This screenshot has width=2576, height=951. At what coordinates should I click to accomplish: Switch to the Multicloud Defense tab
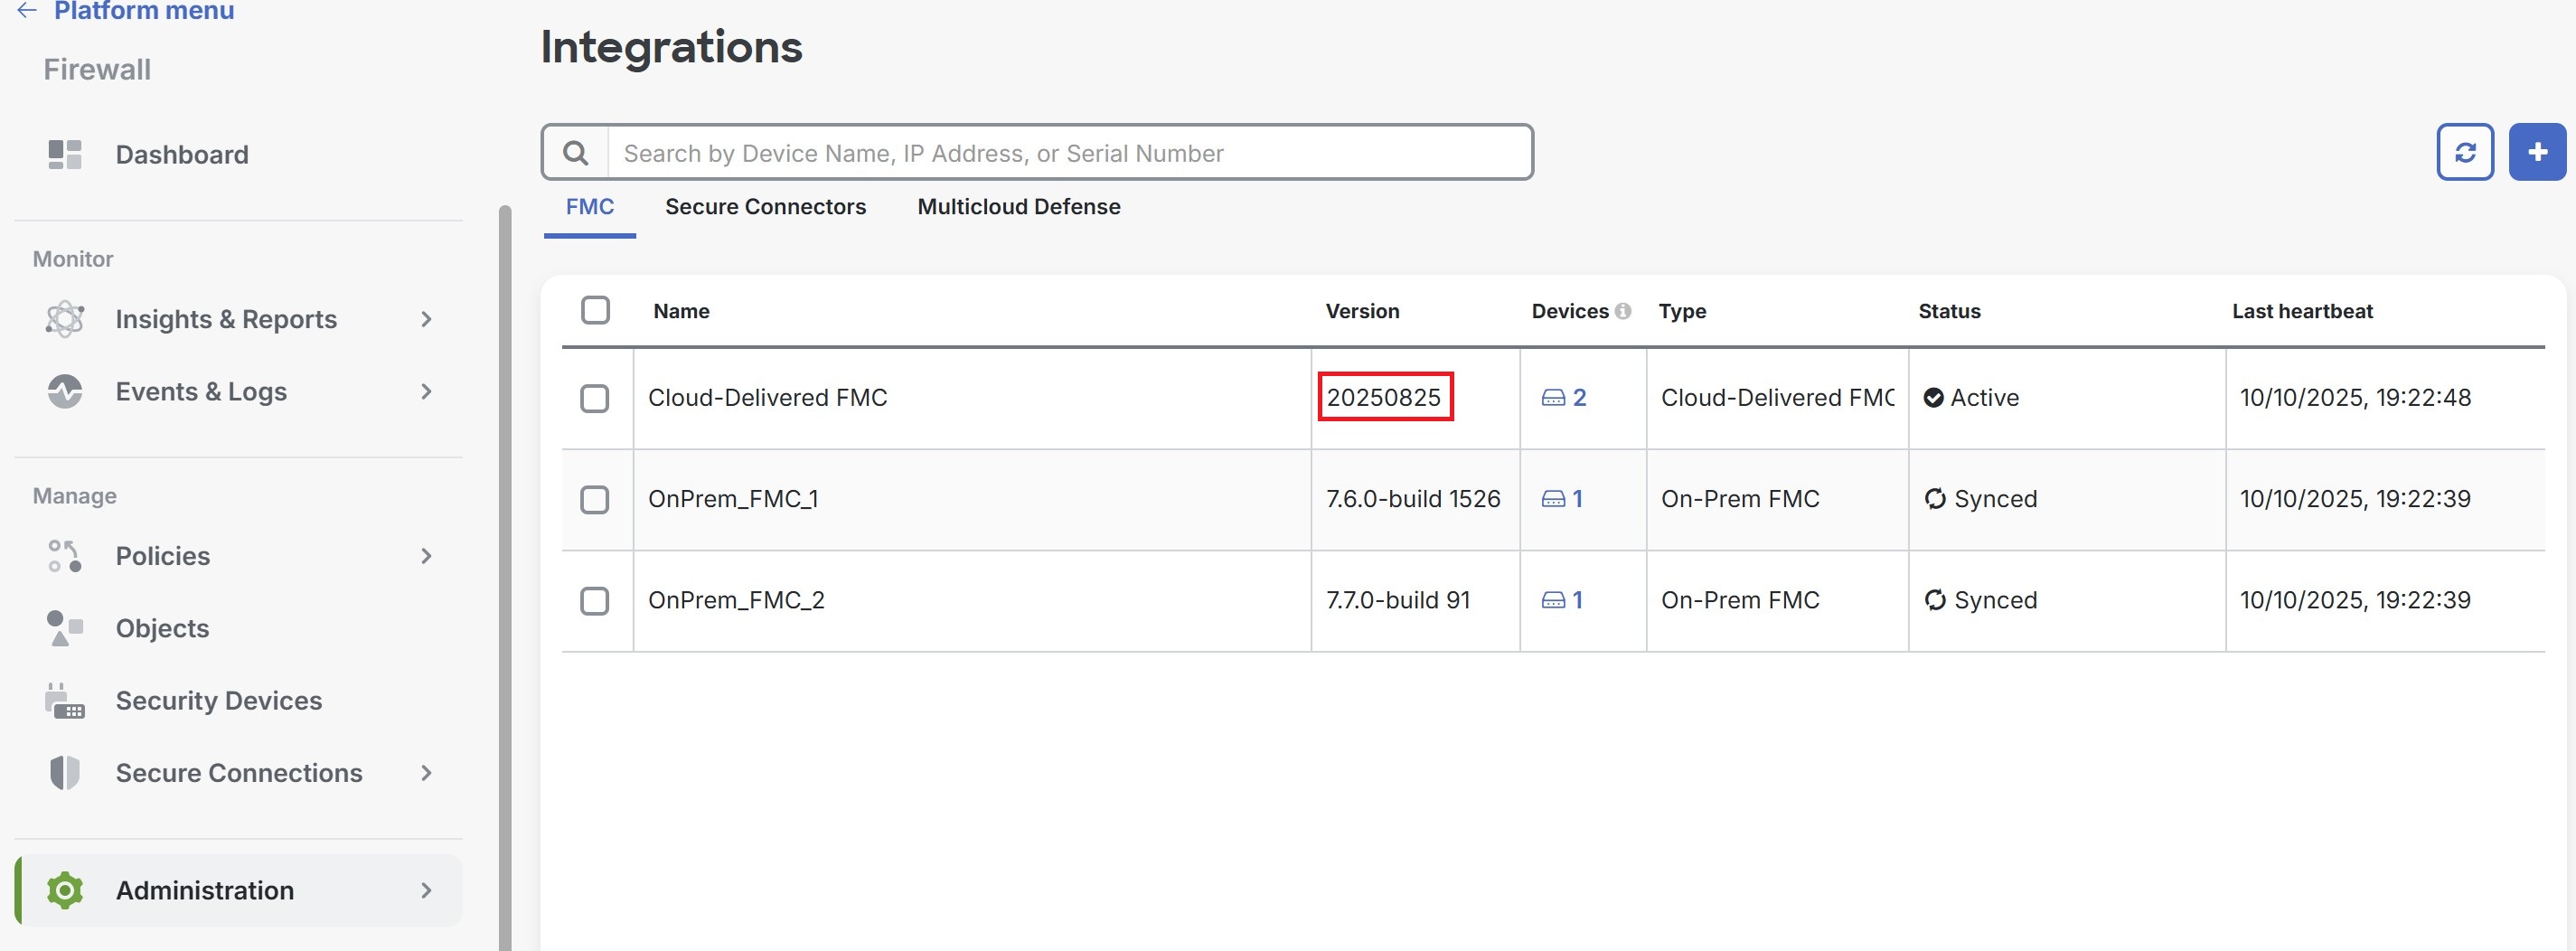point(1018,207)
